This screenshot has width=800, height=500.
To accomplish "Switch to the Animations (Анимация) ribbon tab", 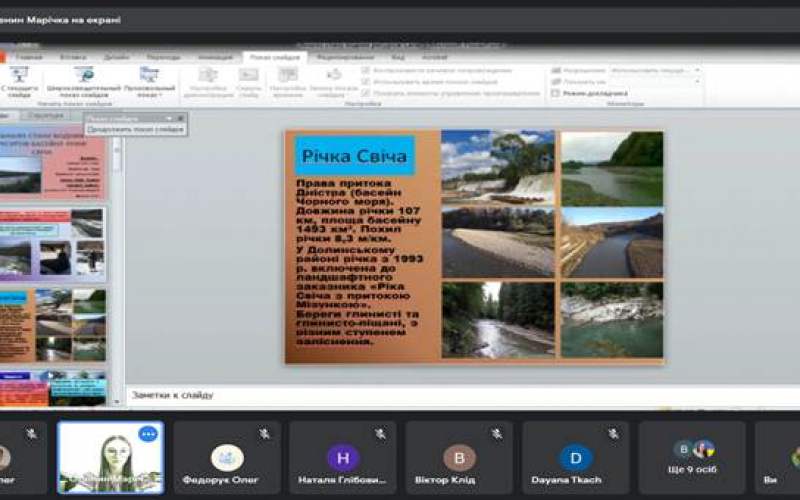I will 215,57.
